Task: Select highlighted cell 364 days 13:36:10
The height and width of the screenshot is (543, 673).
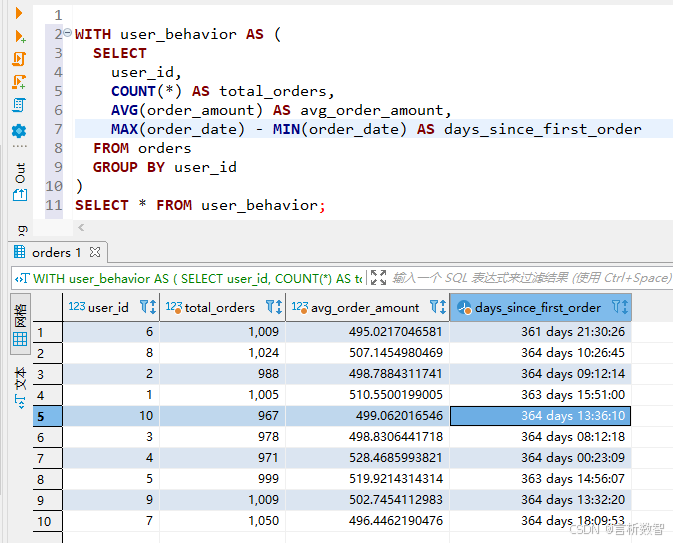Action: pyautogui.click(x=540, y=416)
